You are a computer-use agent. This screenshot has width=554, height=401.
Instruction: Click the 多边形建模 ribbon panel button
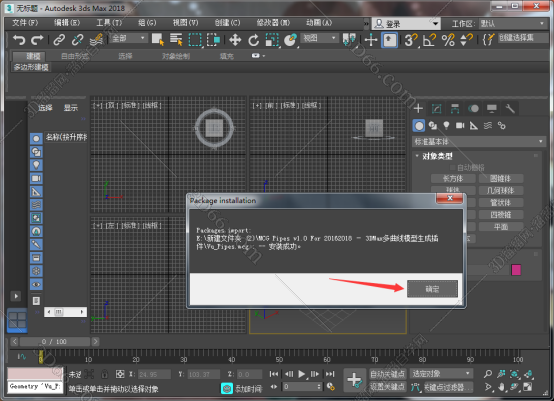(x=31, y=67)
